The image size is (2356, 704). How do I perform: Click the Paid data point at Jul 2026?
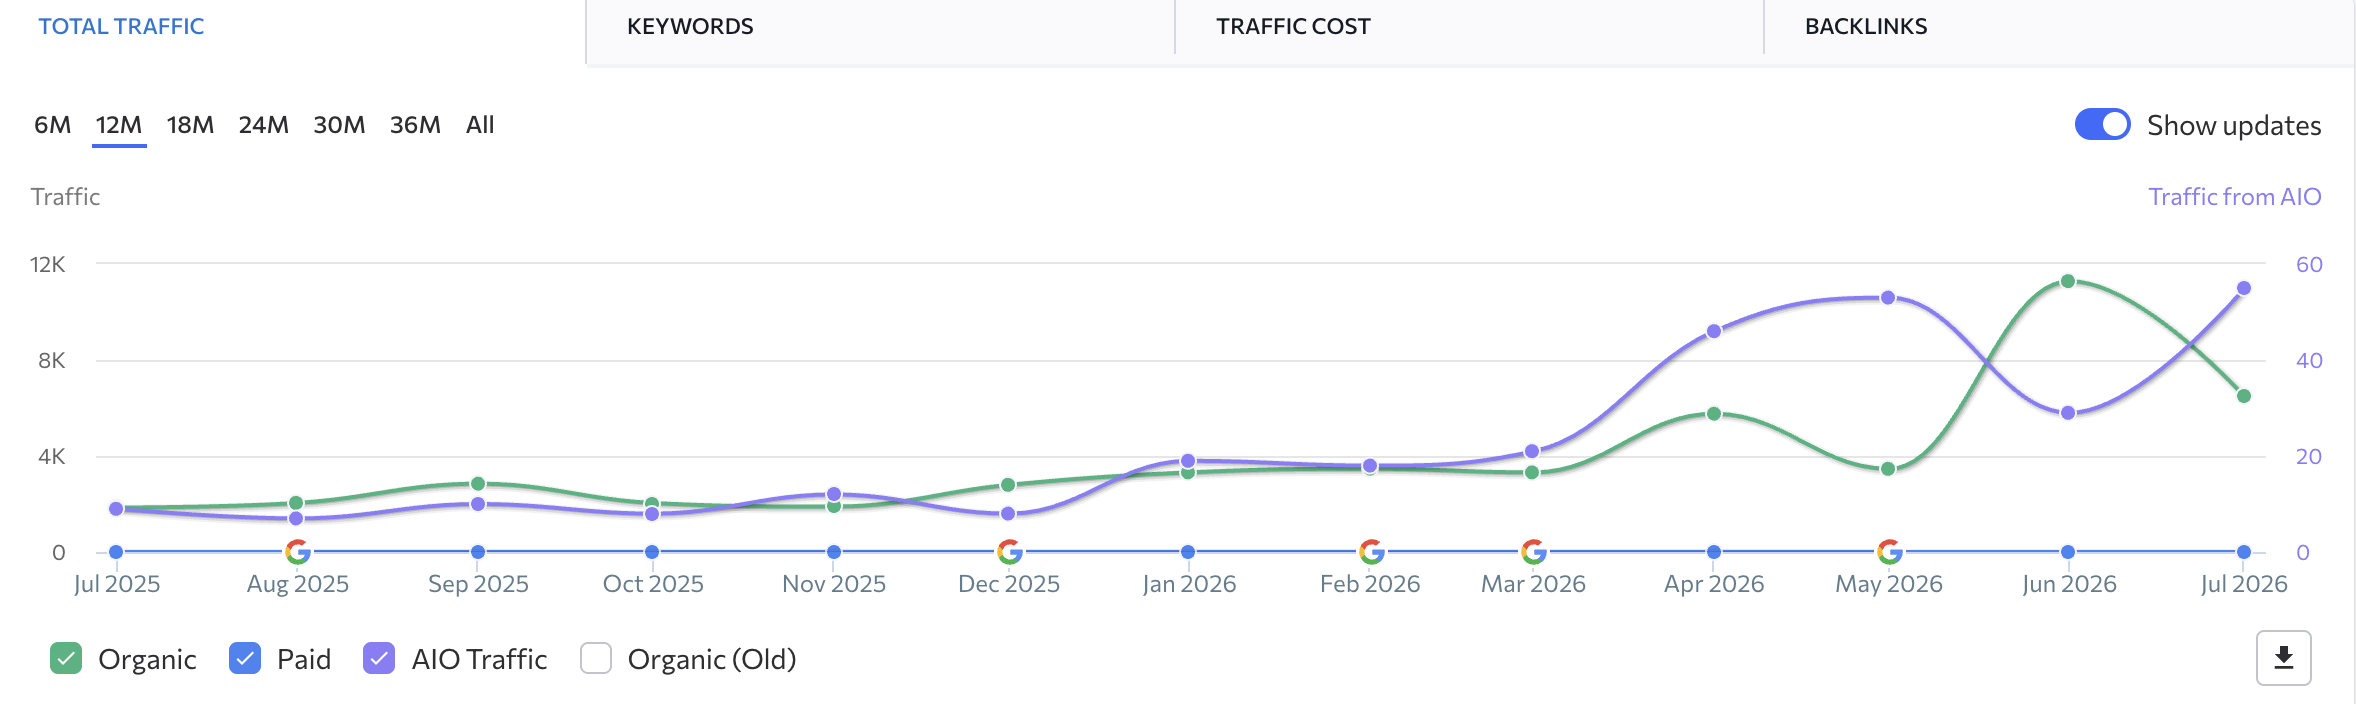point(2244,552)
